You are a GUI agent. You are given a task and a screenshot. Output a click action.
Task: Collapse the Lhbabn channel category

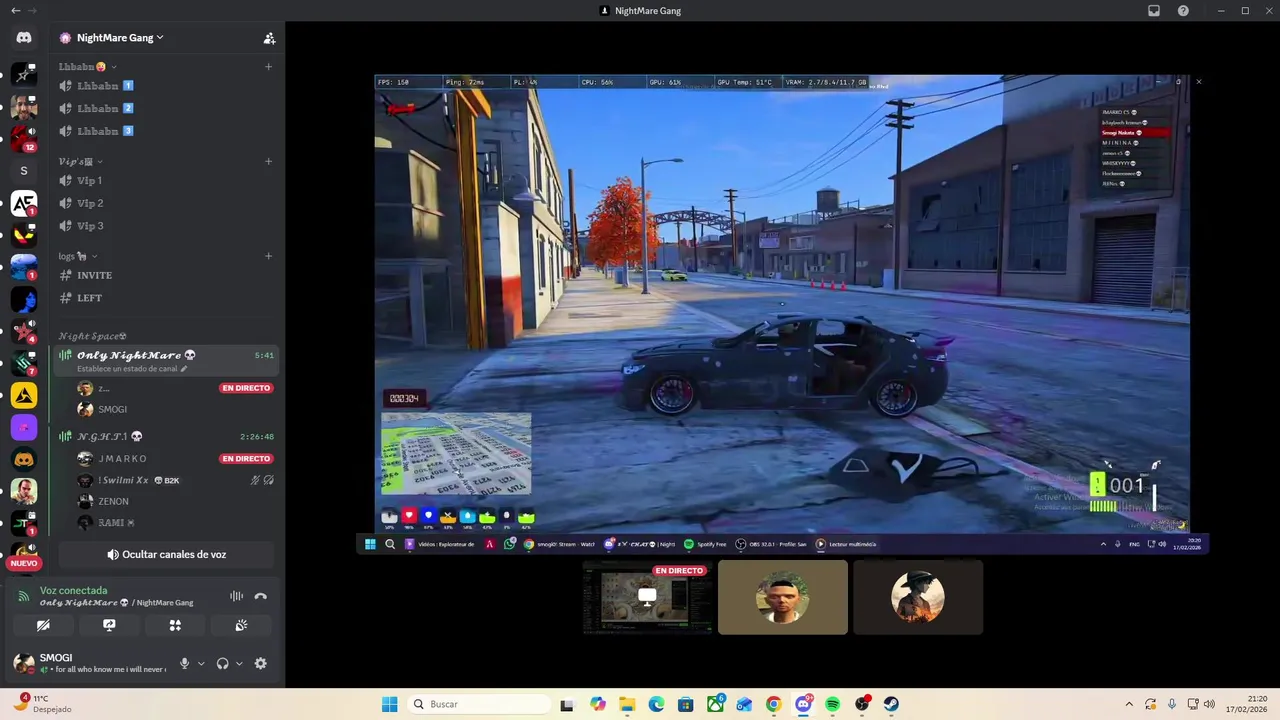(88, 67)
